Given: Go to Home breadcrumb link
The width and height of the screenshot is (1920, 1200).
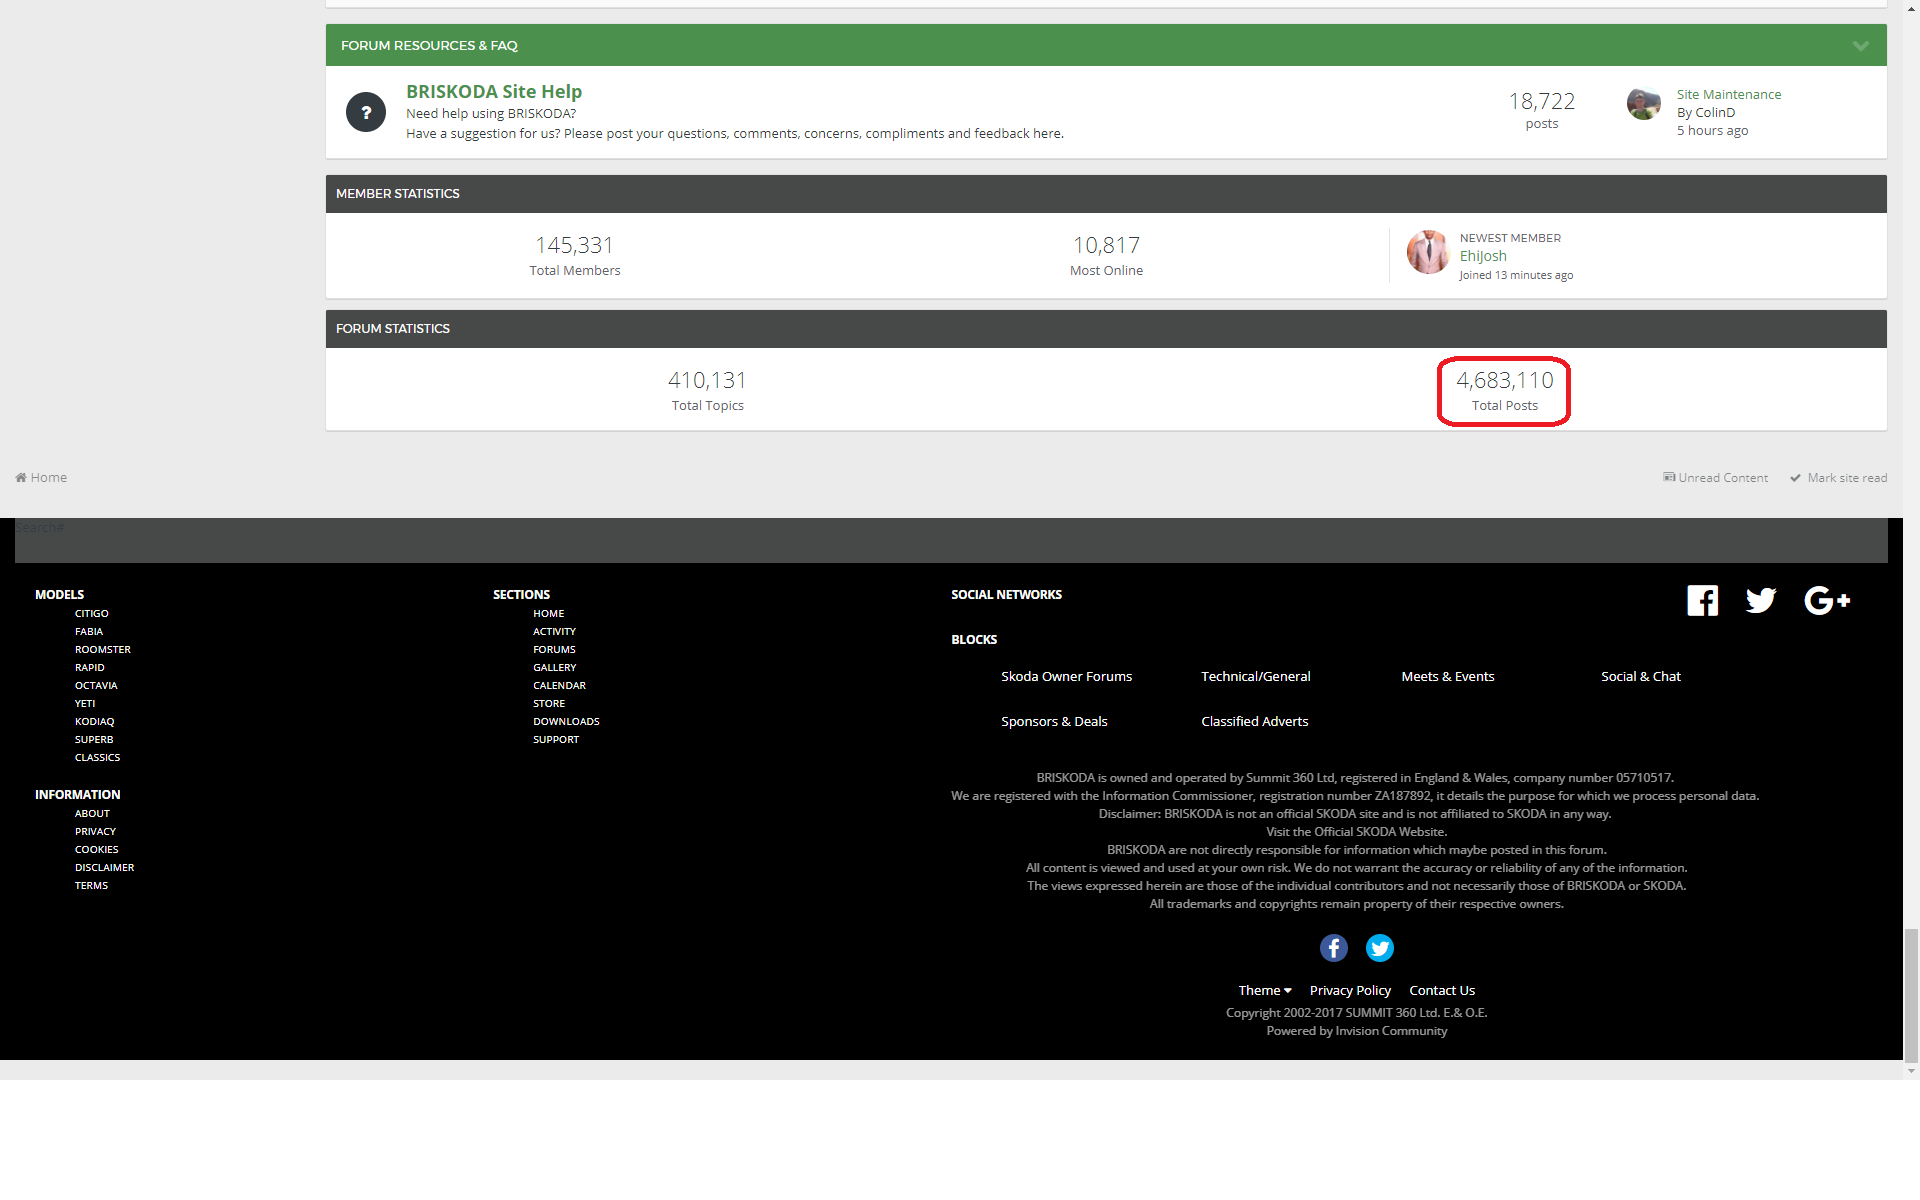Looking at the screenshot, I should [41, 477].
